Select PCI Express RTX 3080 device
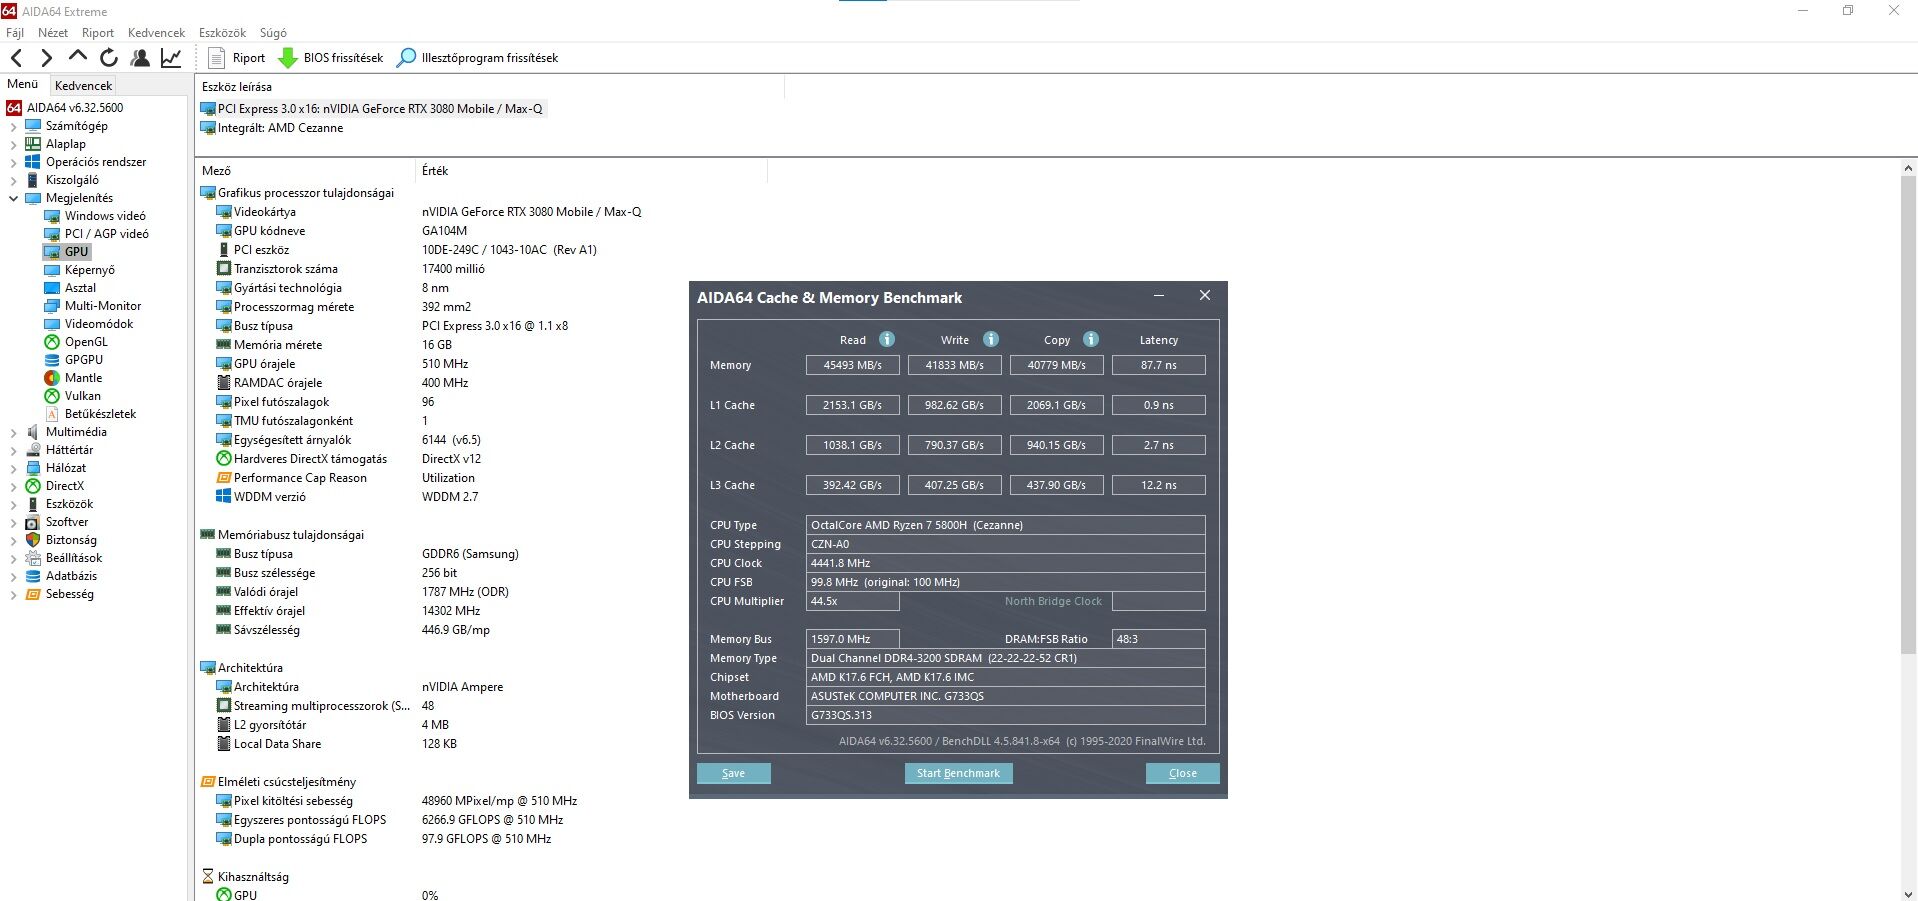This screenshot has height=901, width=1918. tap(372, 109)
